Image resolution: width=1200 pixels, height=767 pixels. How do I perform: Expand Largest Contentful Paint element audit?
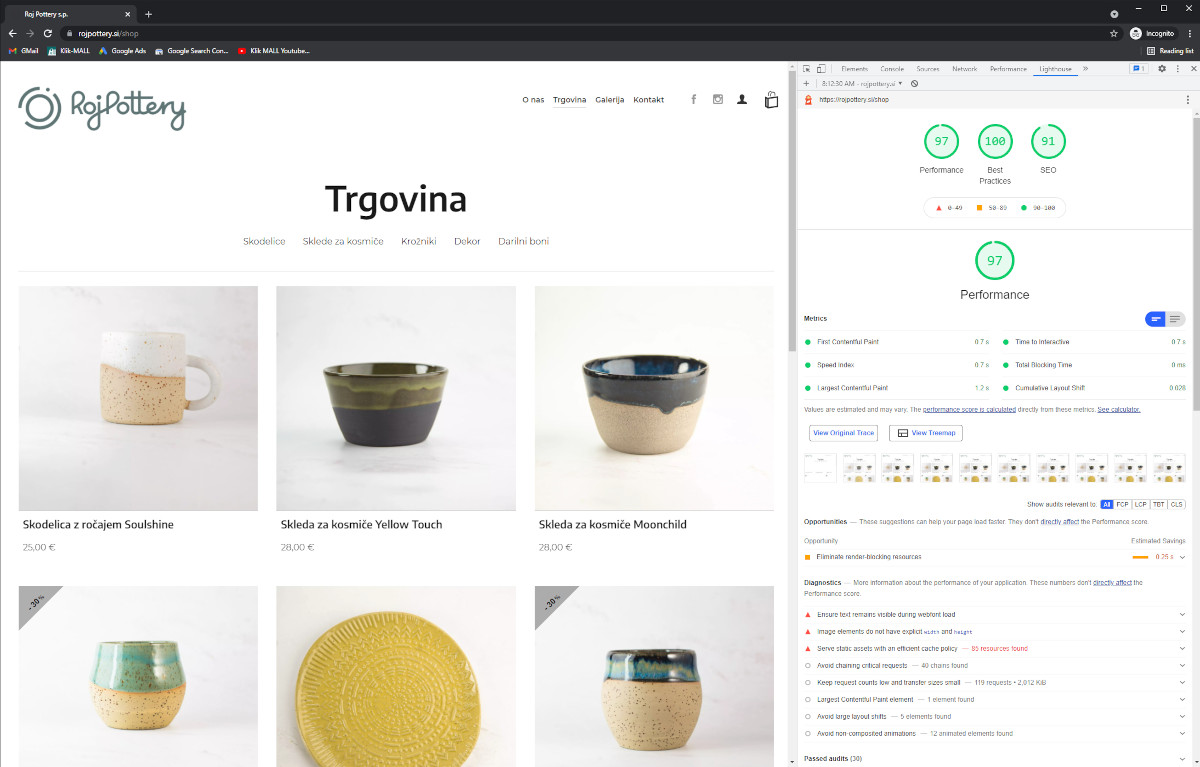point(995,700)
